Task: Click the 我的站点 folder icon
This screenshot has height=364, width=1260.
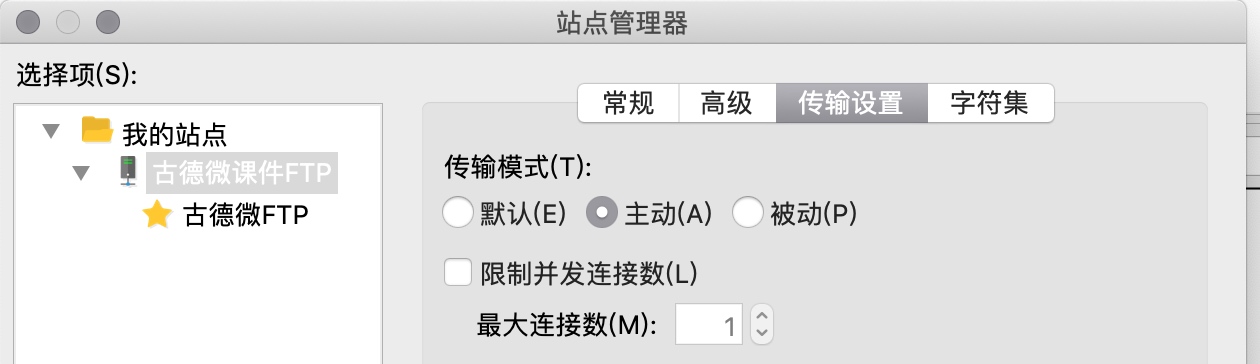Action: 96,130
